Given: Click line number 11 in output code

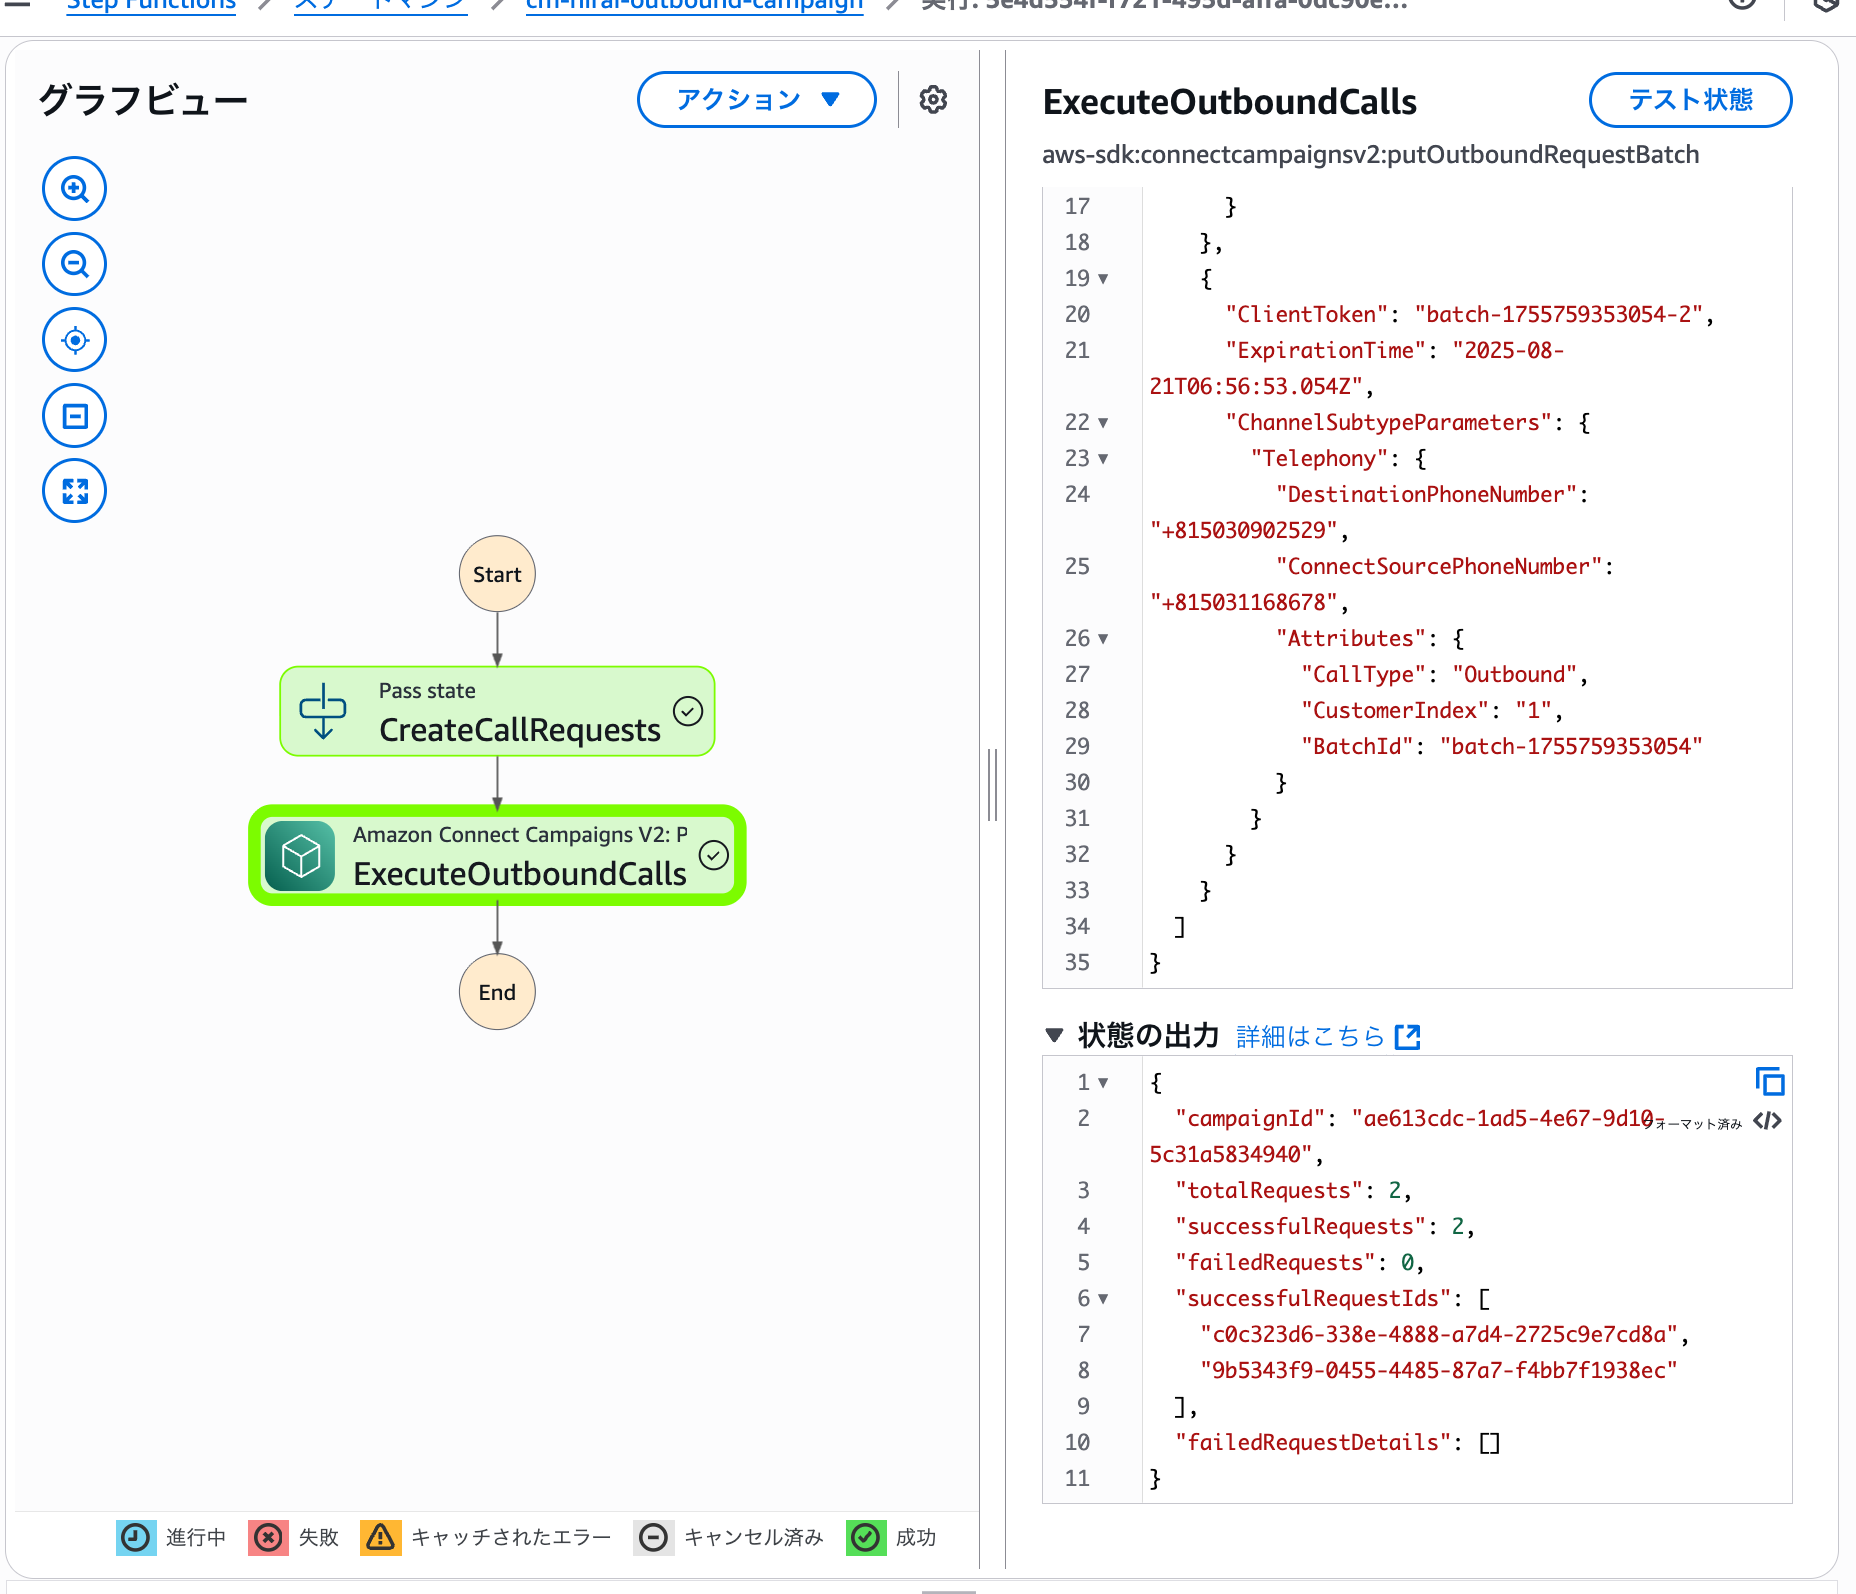Looking at the screenshot, I should tap(1077, 1479).
